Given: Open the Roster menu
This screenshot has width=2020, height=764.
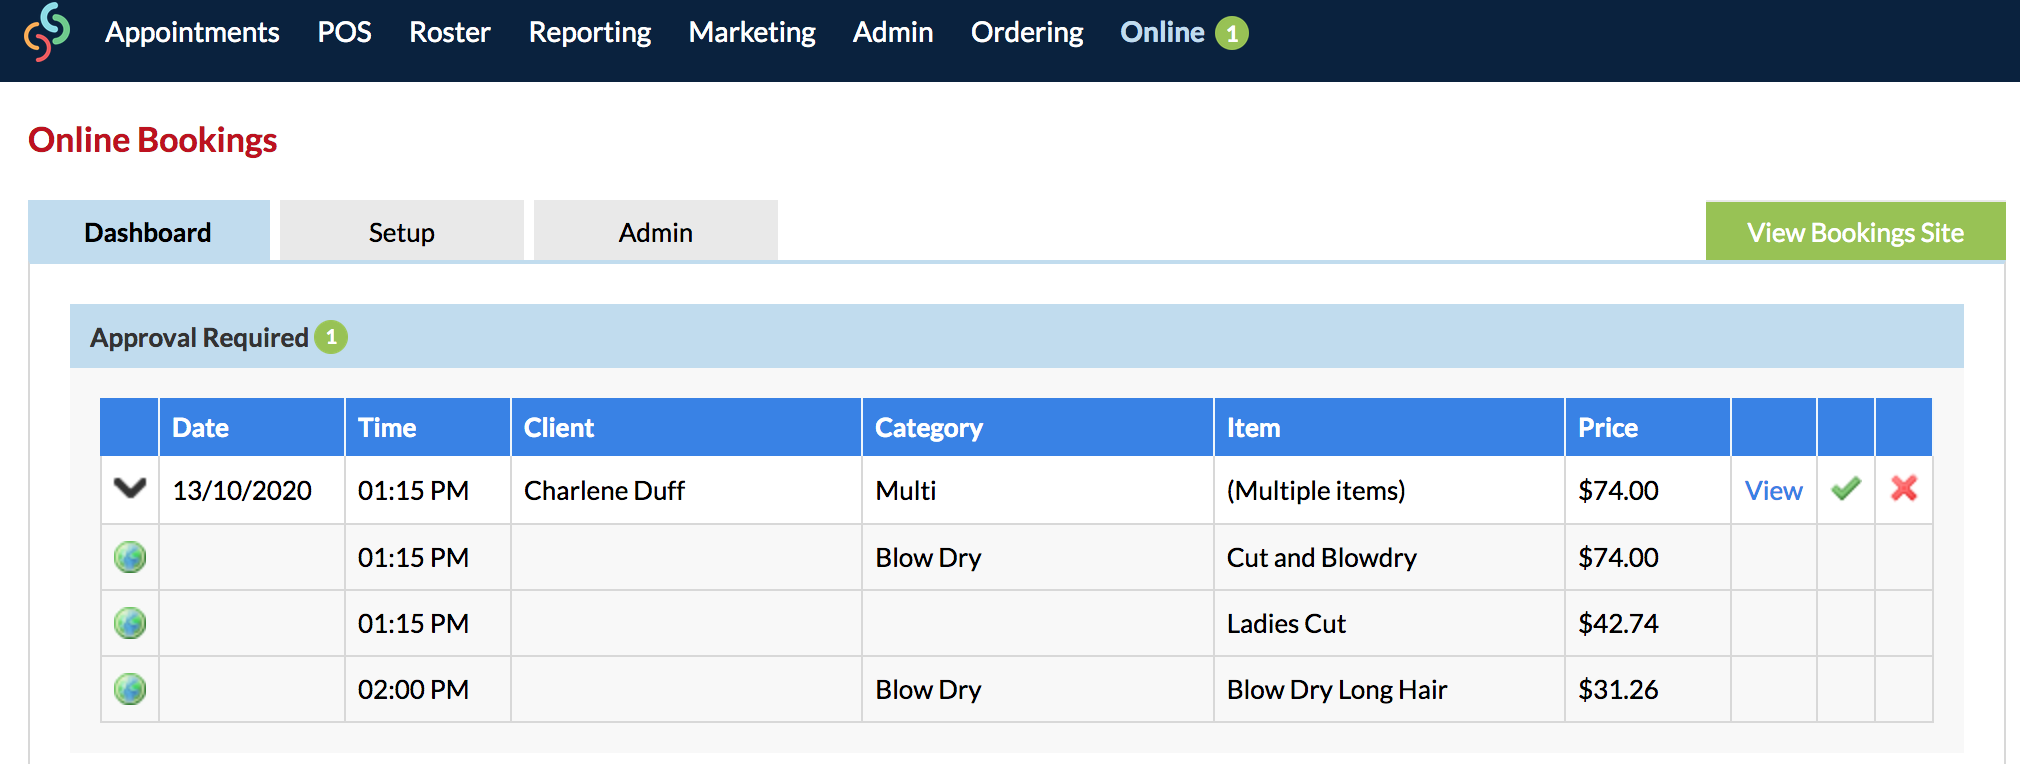Looking at the screenshot, I should pos(450,32).
